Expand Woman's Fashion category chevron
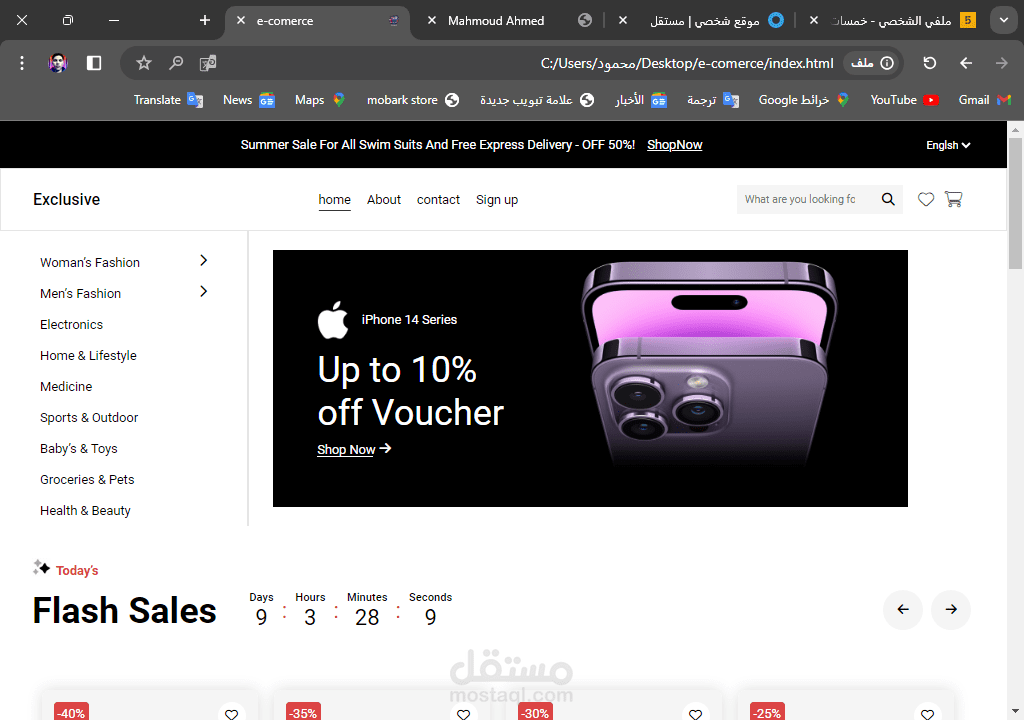 pyautogui.click(x=204, y=261)
